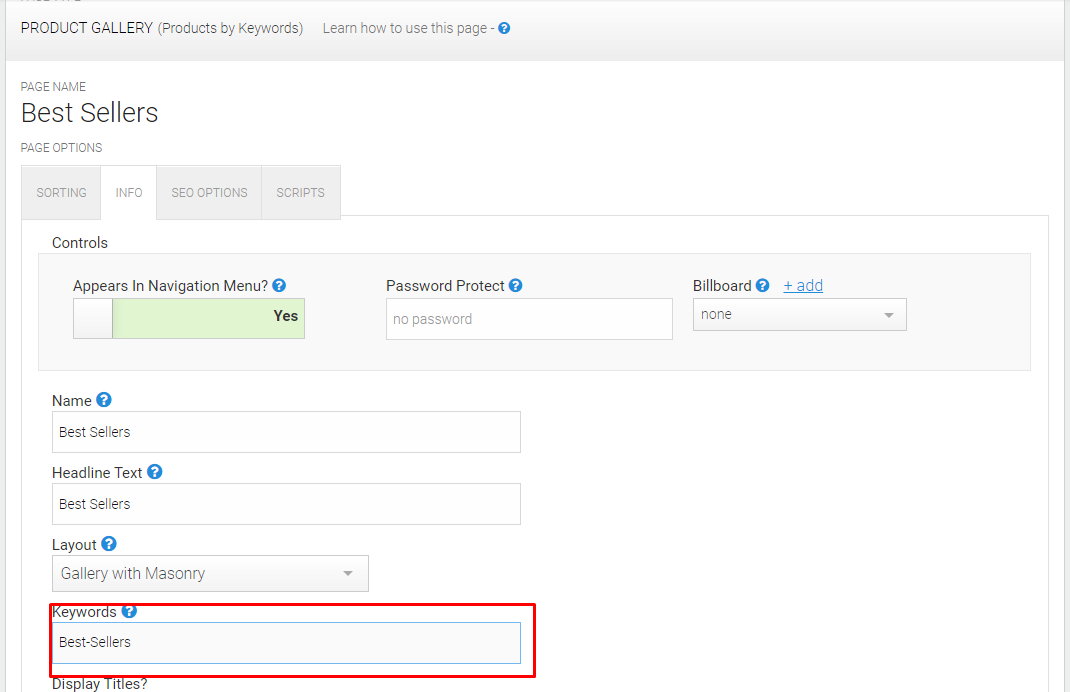Click Layout help question icon
1070x692 pixels.
[x=109, y=543]
